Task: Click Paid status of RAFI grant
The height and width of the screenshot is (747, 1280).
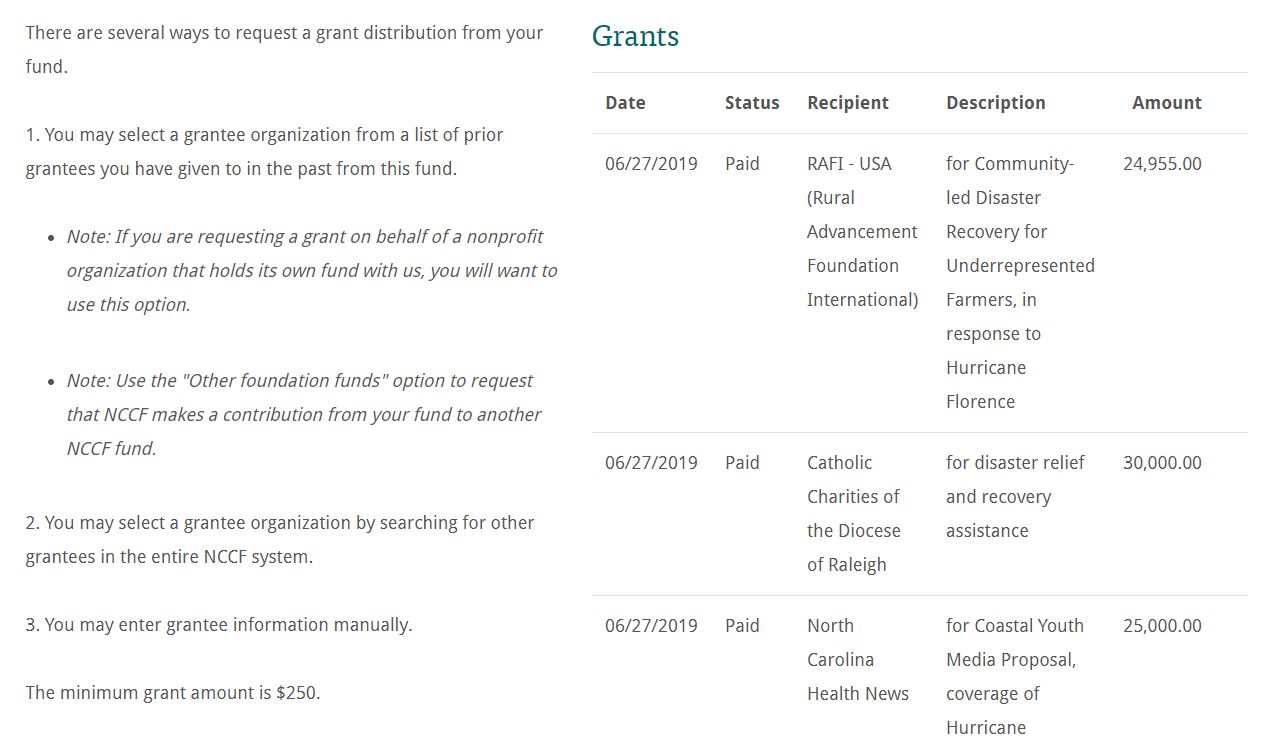Action: click(742, 164)
